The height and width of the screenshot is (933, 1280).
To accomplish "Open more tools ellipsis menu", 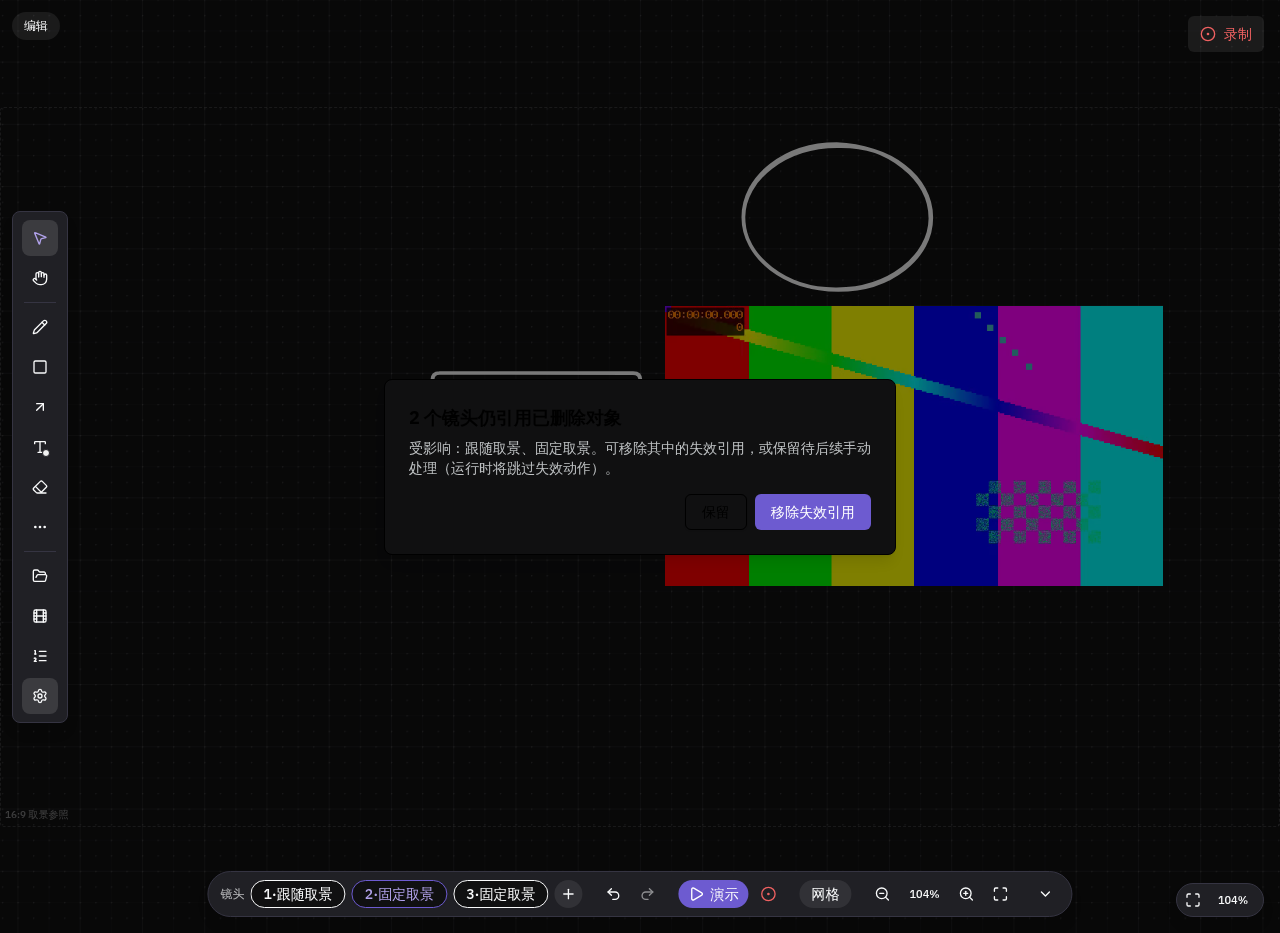I will pyautogui.click(x=40, y=527).
